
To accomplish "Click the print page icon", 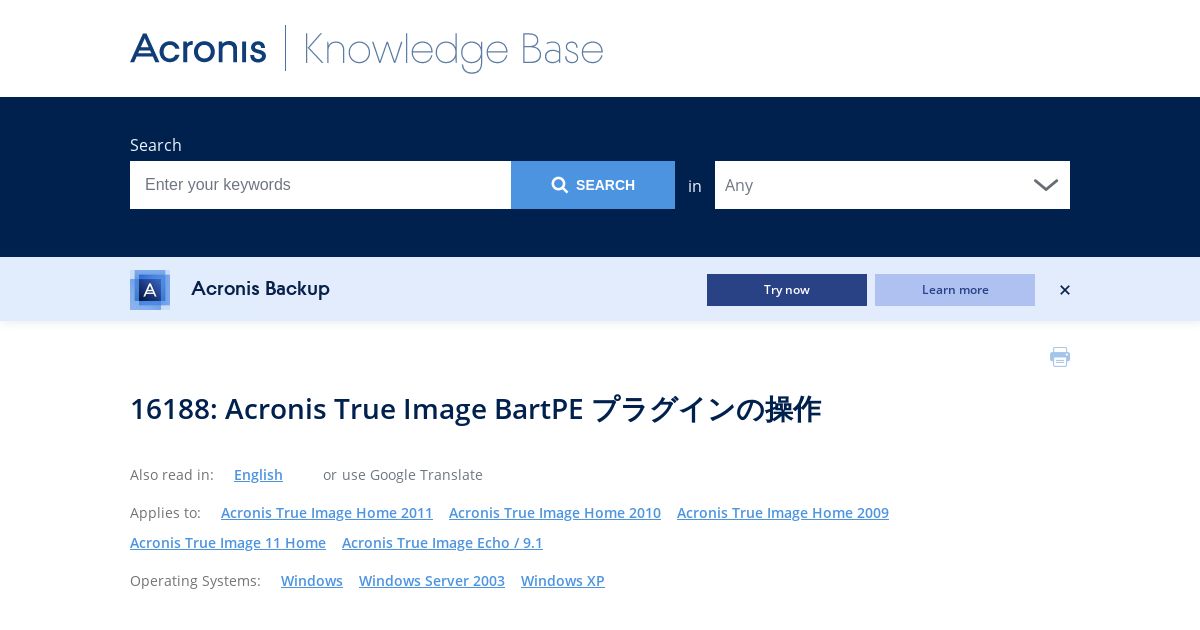I will (x=1060, y=357).
